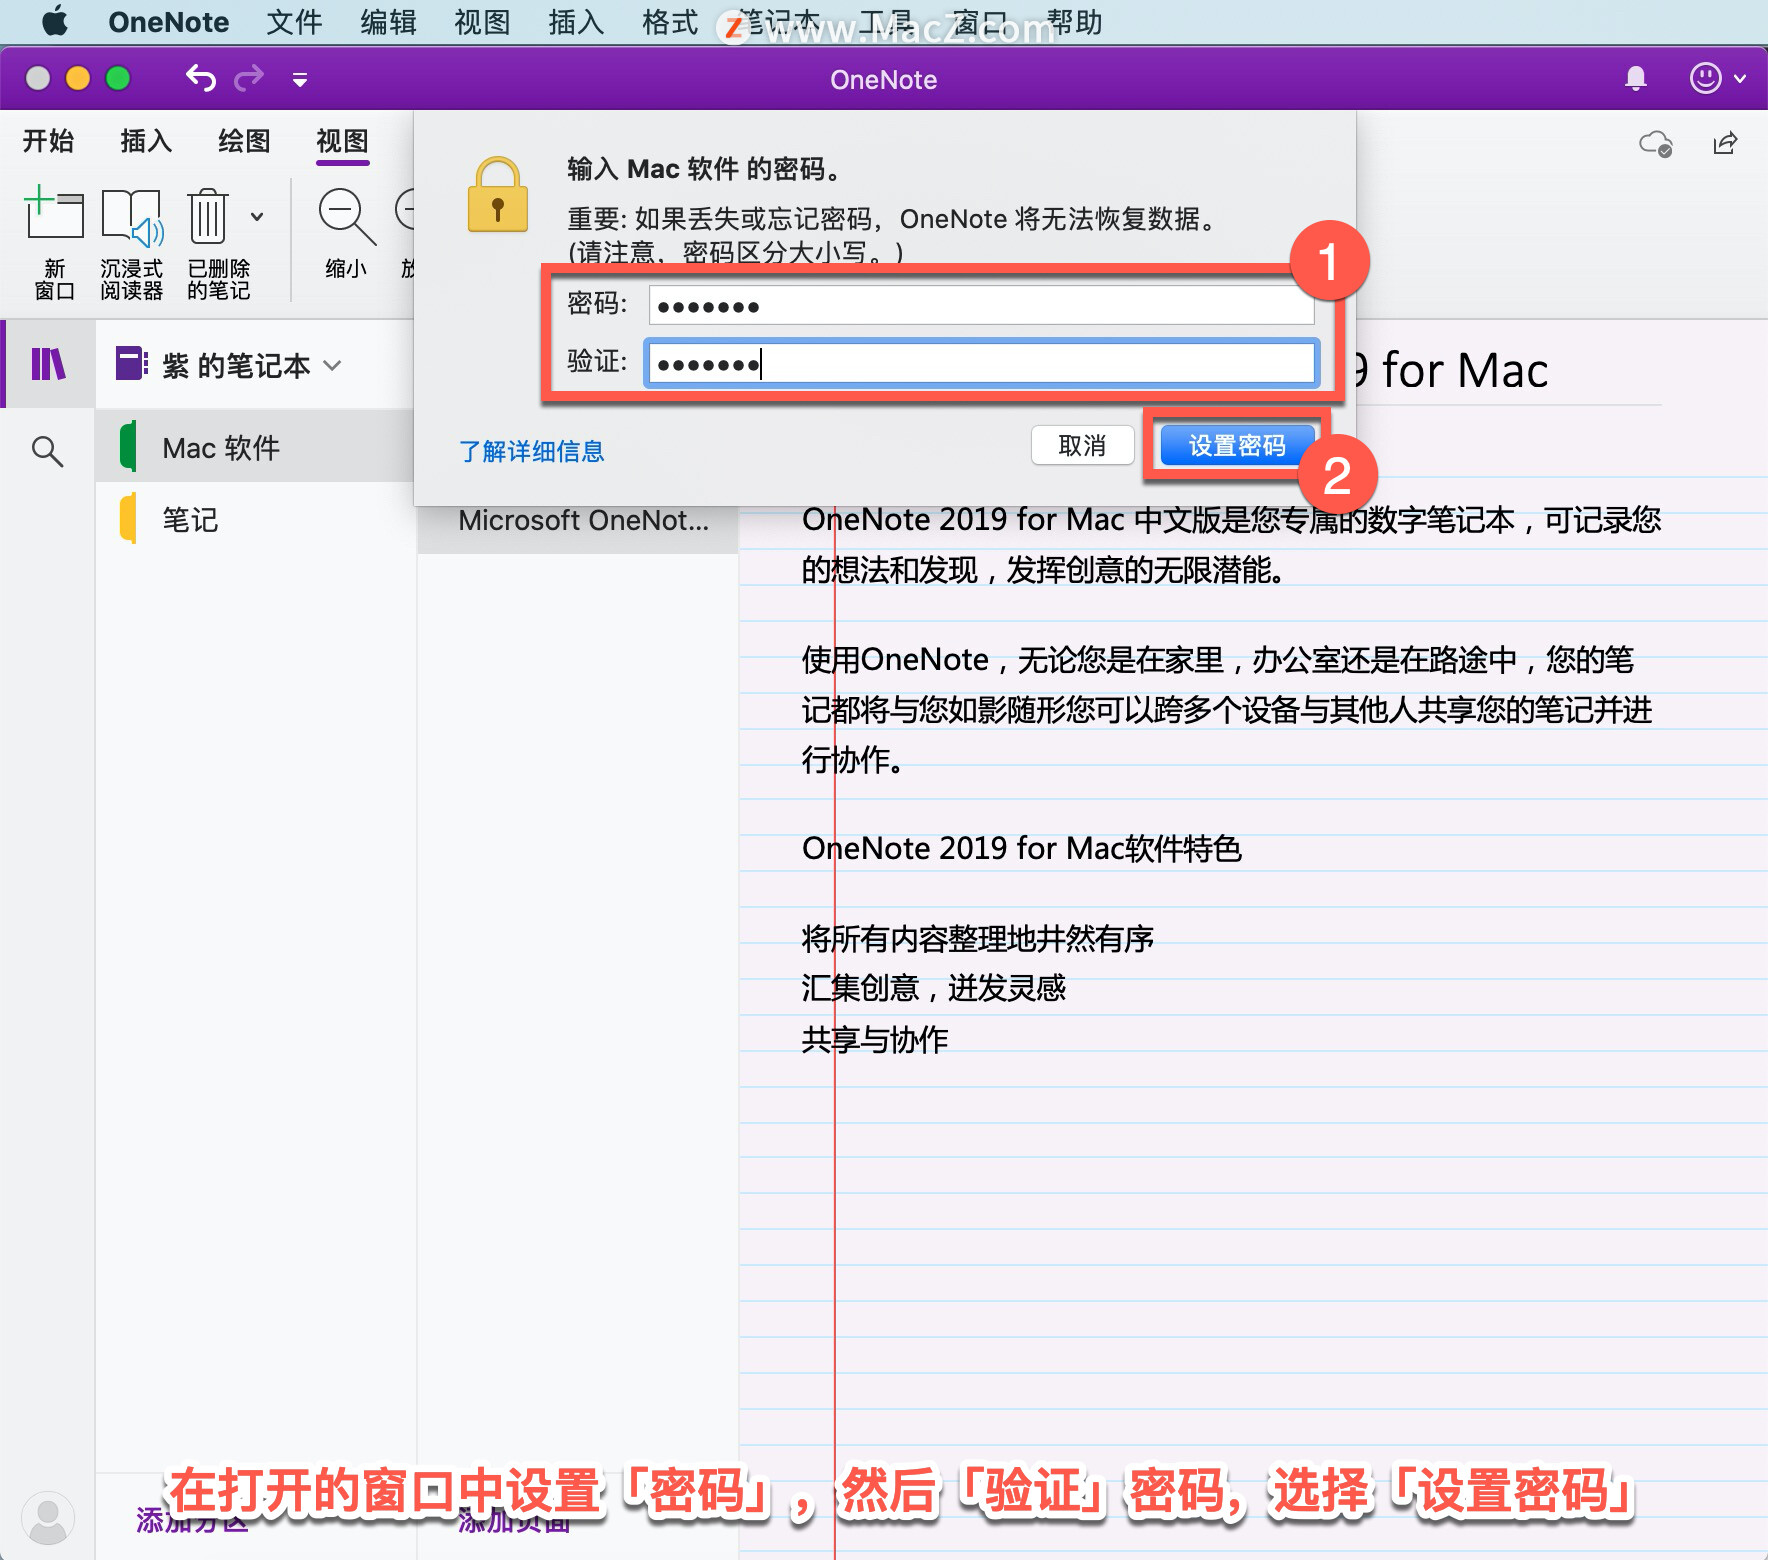Open the OneNote application menu
Screen dimensions: 1768x1560
pyautogui.click(x=168, y=21)
